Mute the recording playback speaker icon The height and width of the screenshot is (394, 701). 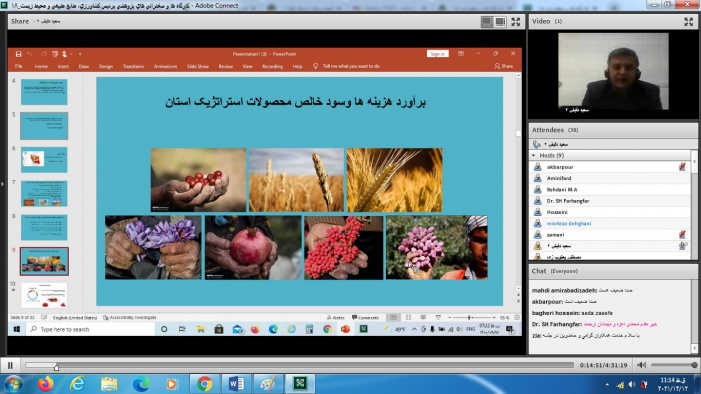(x=642, y=365)
